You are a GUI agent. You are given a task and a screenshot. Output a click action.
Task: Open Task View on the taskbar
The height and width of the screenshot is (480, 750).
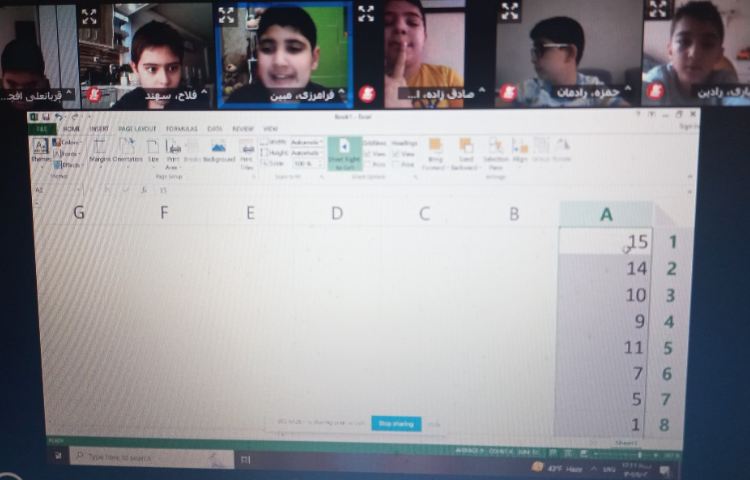[x=246, y=459]
